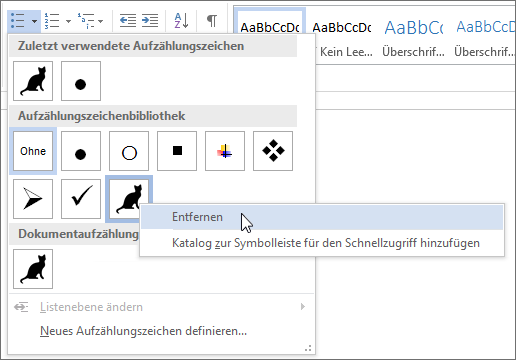Open the Numbering dropdown arrow
Image resolution: width=516 pixels, height=360 pixels.
68,21
